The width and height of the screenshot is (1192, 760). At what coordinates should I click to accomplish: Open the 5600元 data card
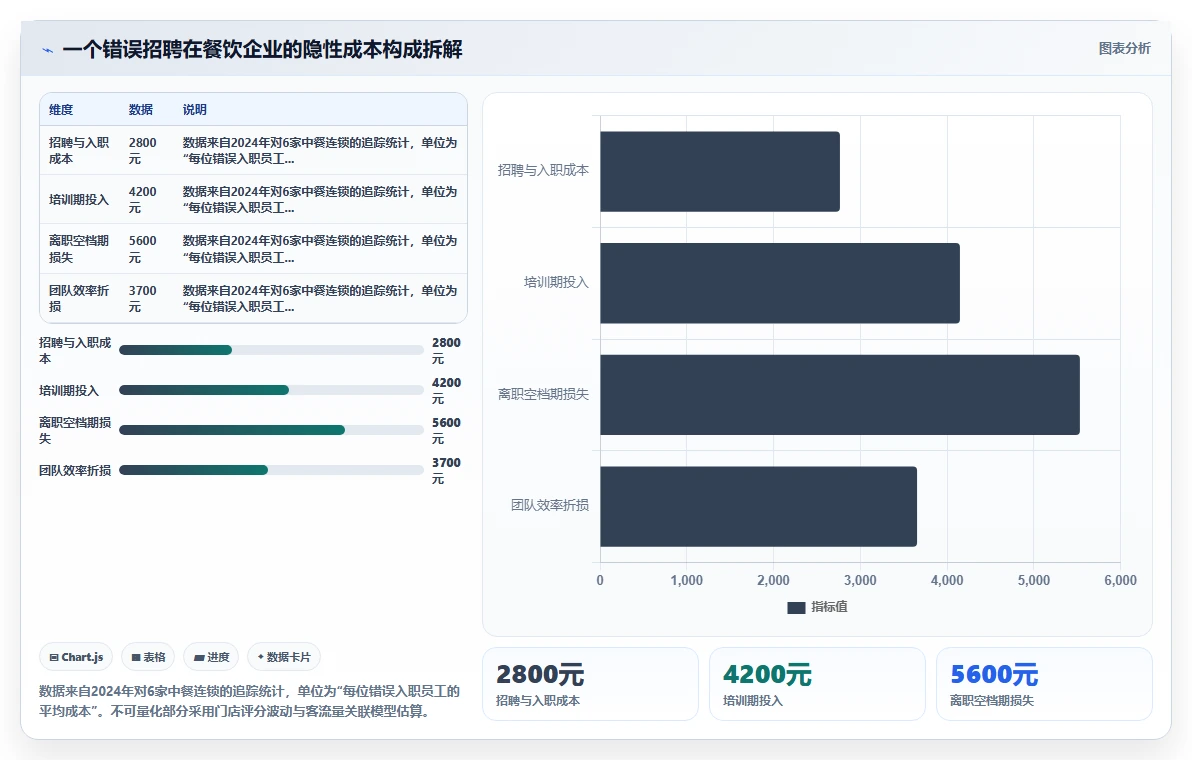pos(1044,684)
